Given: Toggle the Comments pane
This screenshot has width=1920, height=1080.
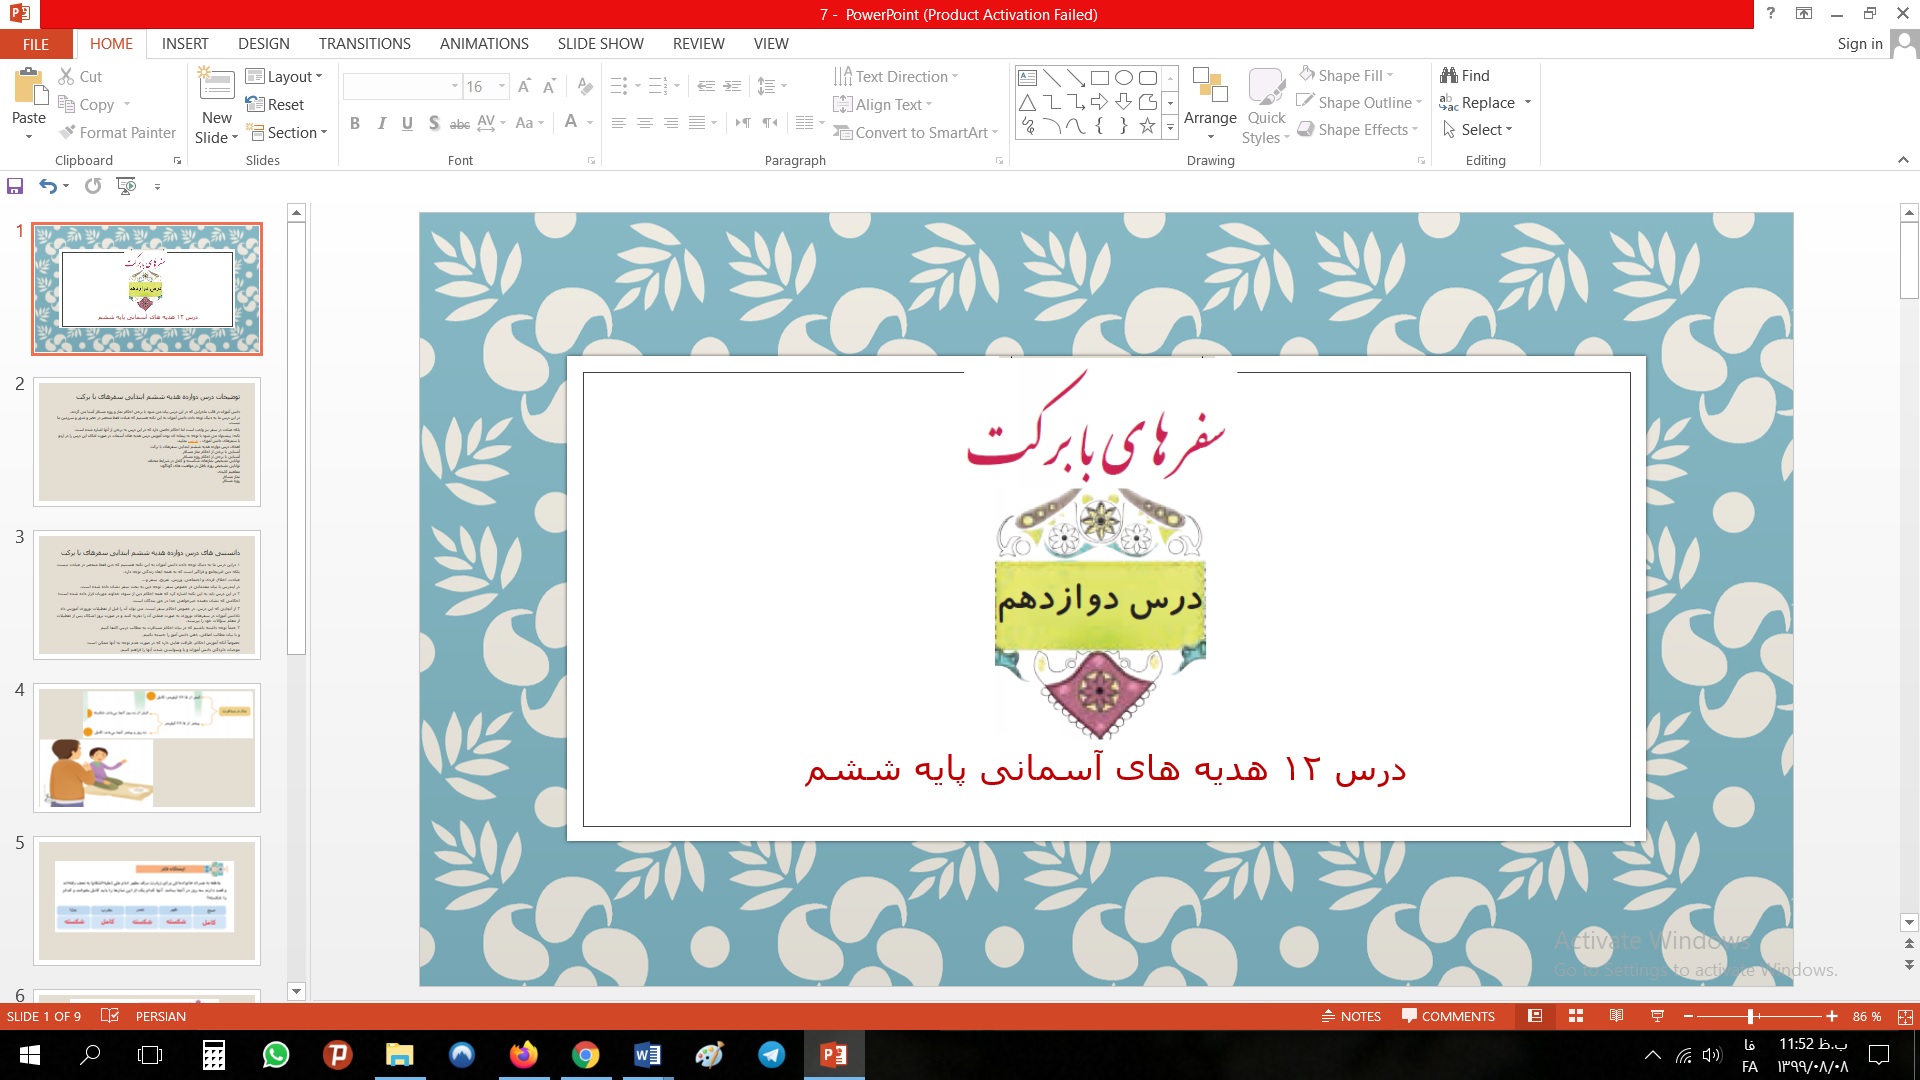Looking at the screenshot, I should (x=1448, y=1016).
